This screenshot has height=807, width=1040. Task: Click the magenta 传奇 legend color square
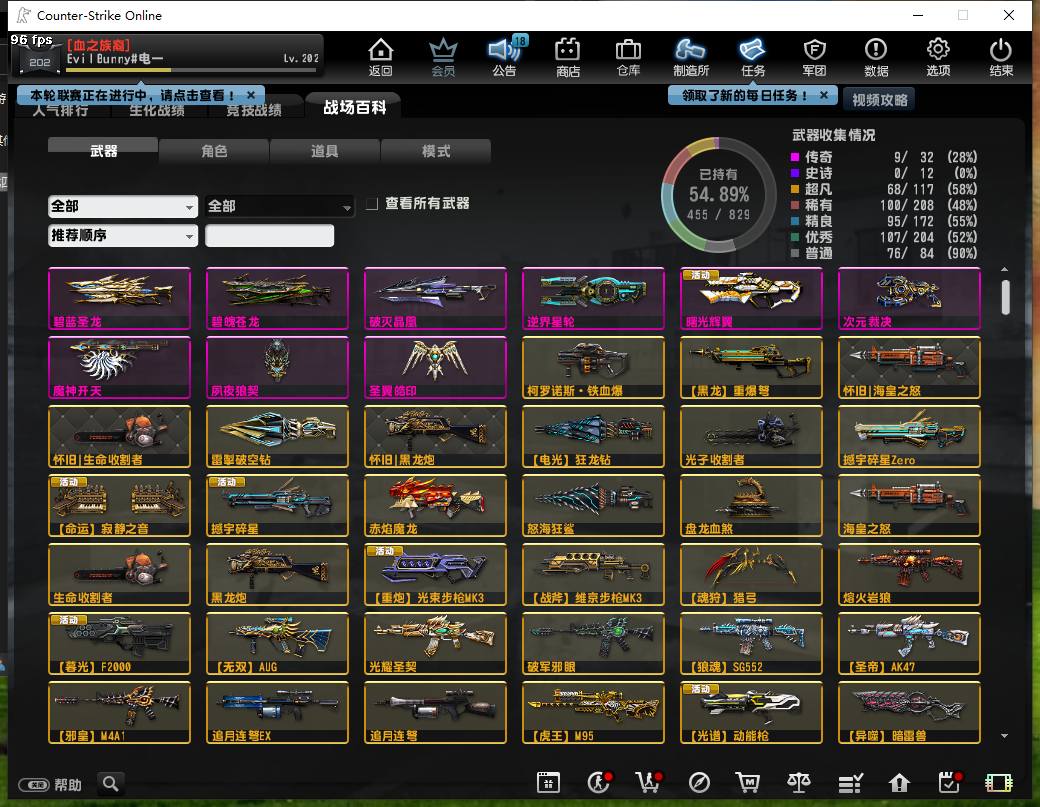[x=795, y=157]
